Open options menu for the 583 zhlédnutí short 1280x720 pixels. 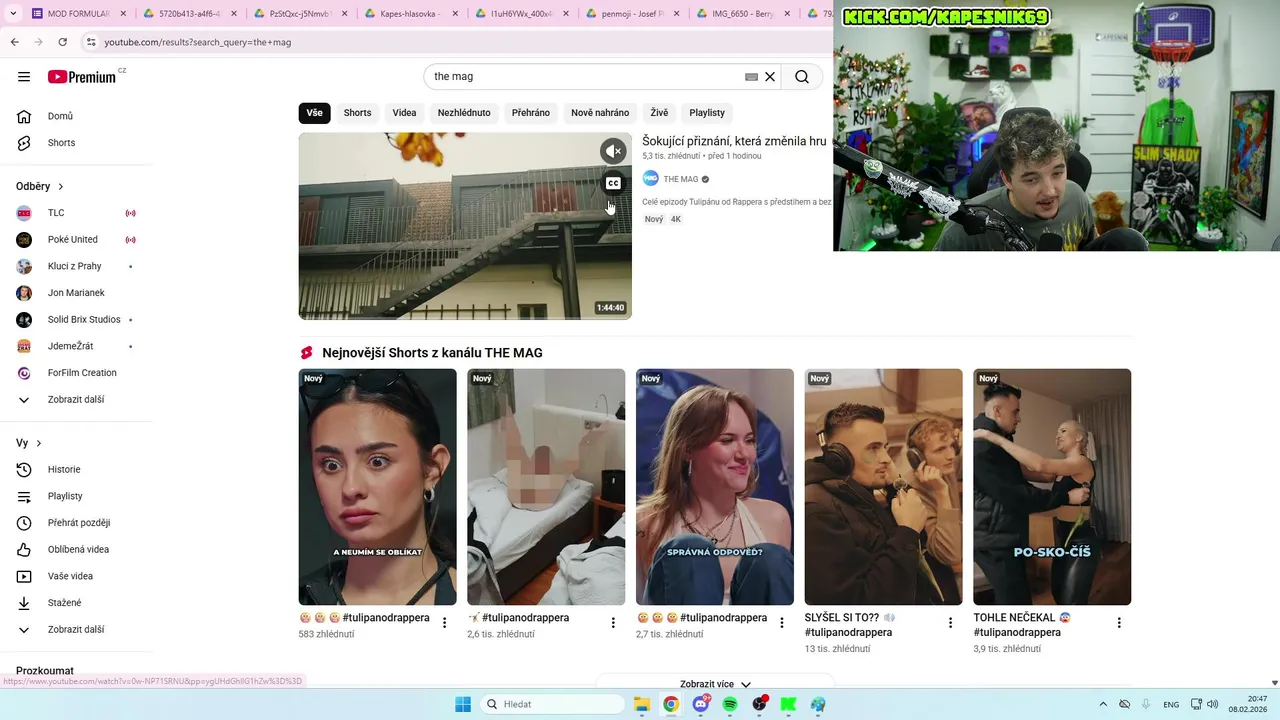click(445, 623)
